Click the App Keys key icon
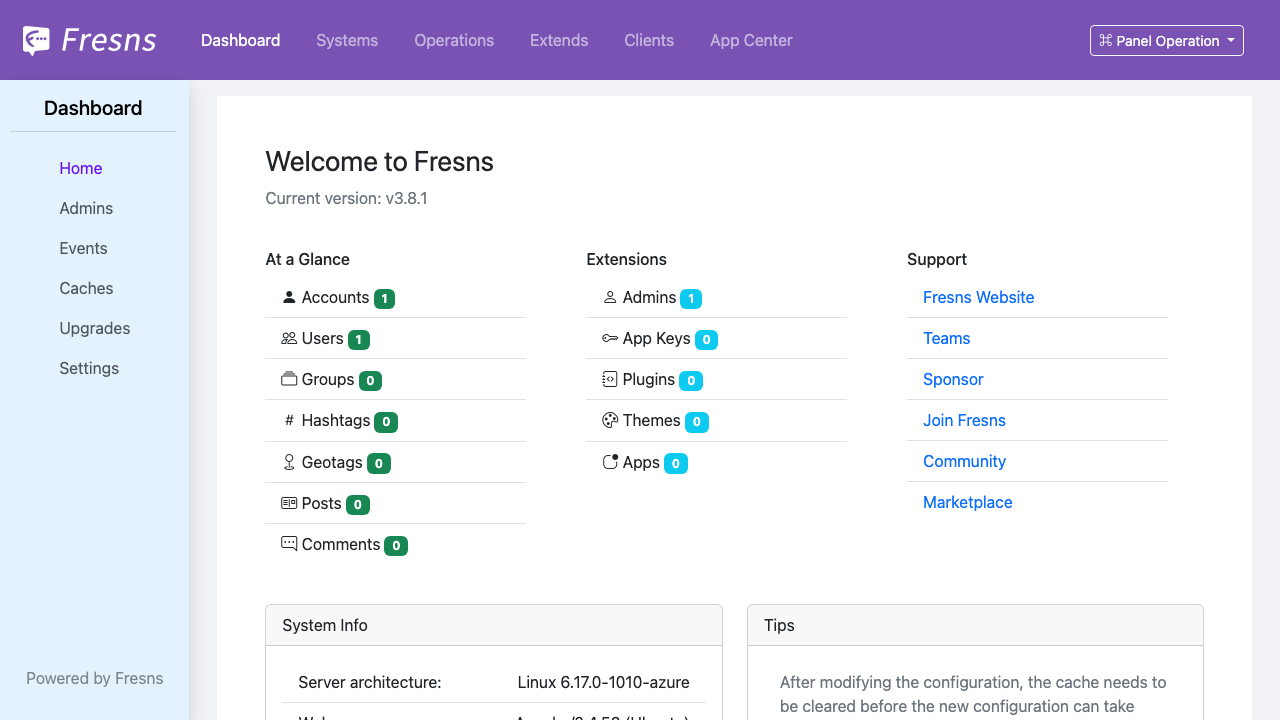1280x720 pixels. (610, 338)
